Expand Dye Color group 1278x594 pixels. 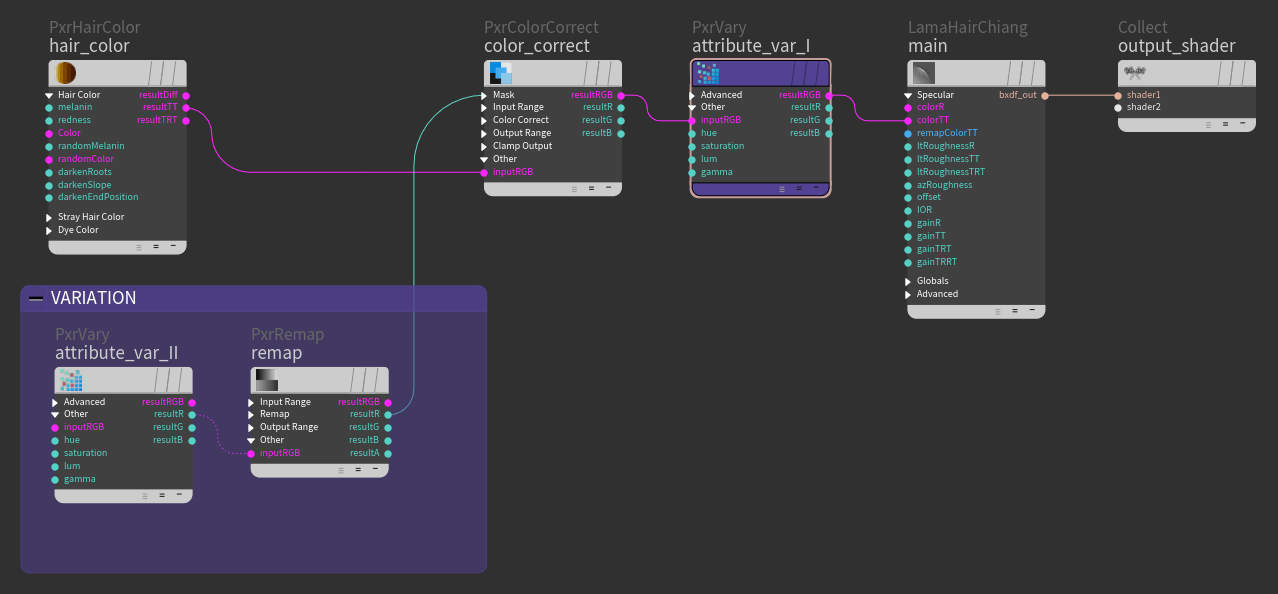pyautogui.click(x=48, y=230)
